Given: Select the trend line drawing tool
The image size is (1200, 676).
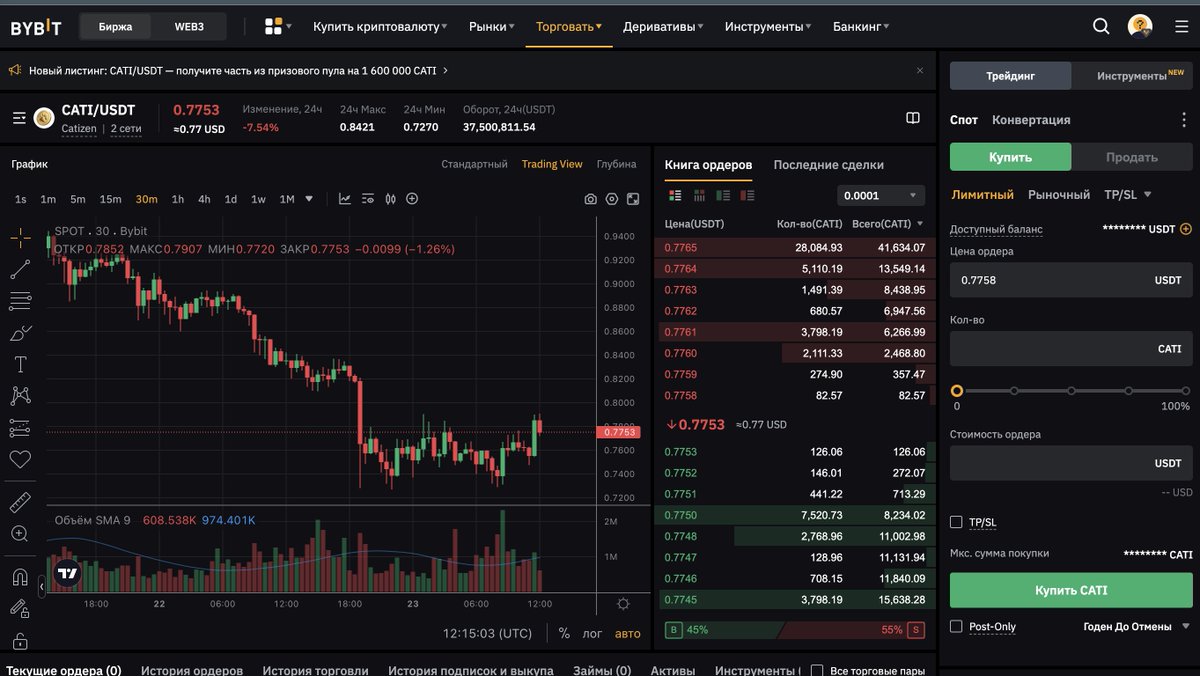Looking at the screenshot, I should tap(20, 269).
